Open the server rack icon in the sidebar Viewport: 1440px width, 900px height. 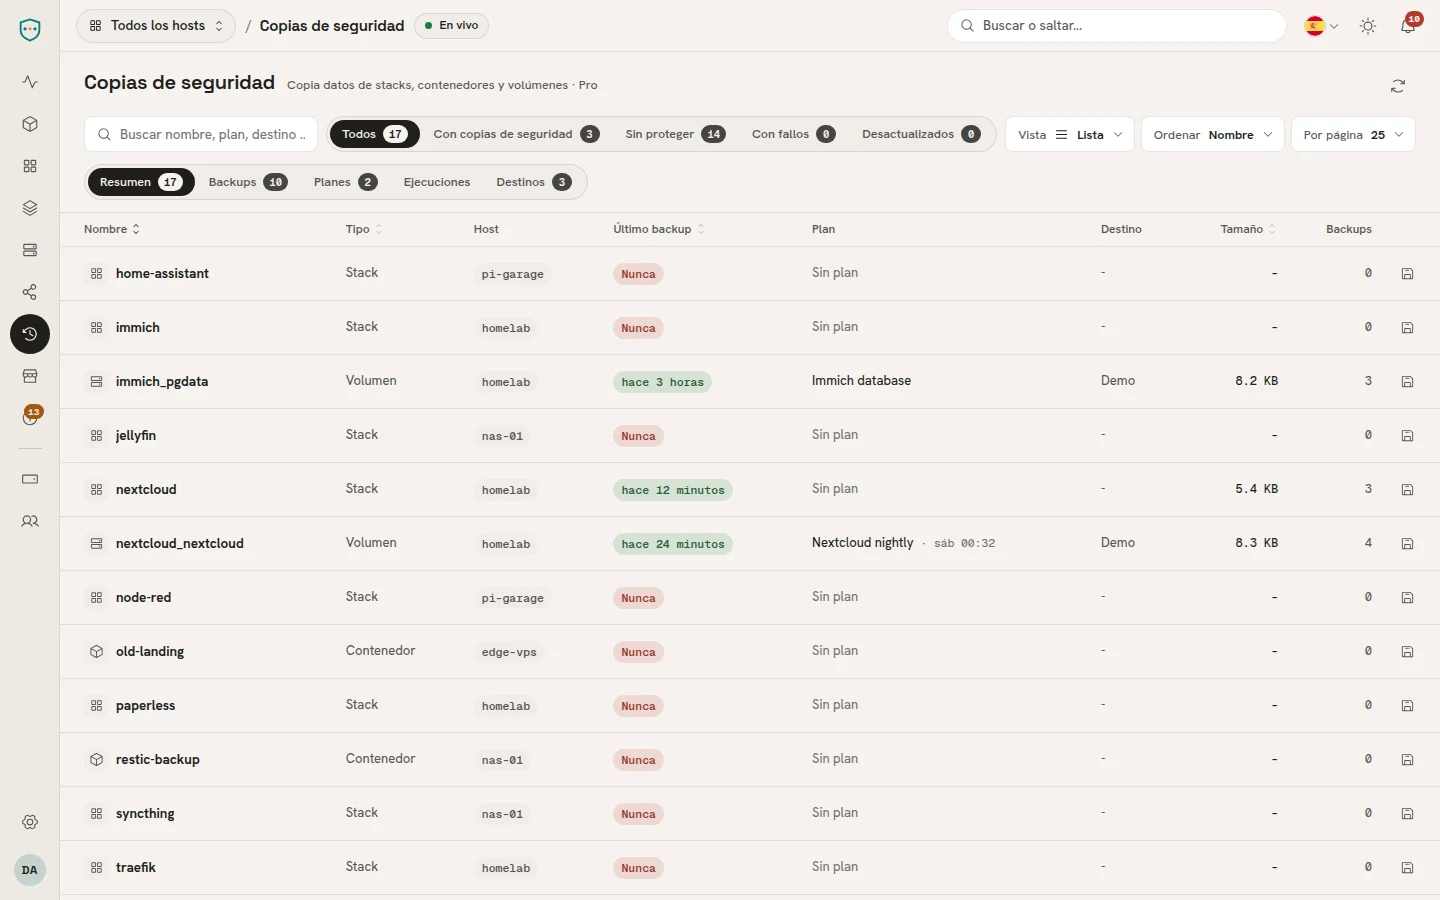tap(30, 250)
